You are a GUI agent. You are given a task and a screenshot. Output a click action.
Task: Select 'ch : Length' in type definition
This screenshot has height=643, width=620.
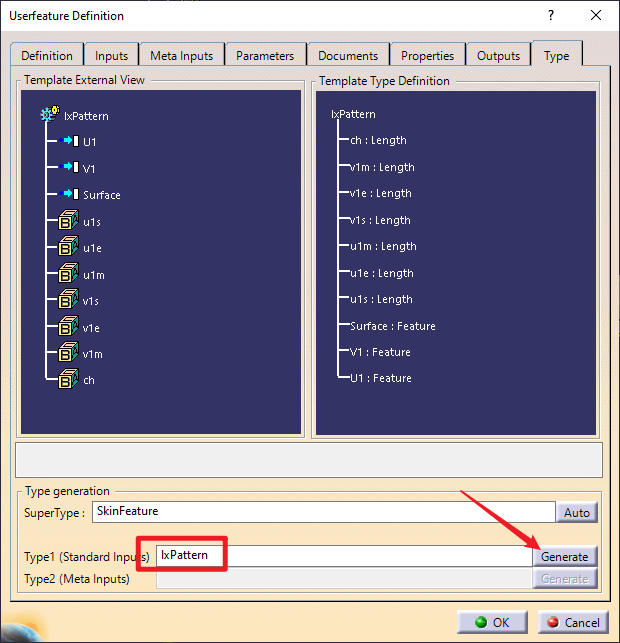click(x=378, y=140)
